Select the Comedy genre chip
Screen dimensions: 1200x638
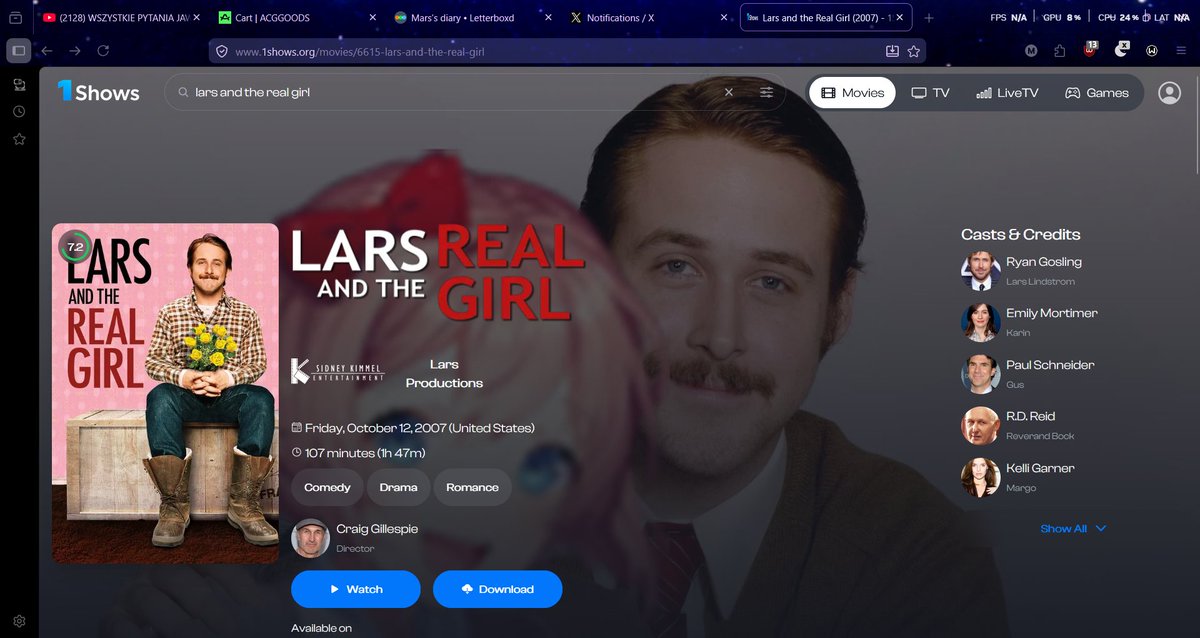327,487
